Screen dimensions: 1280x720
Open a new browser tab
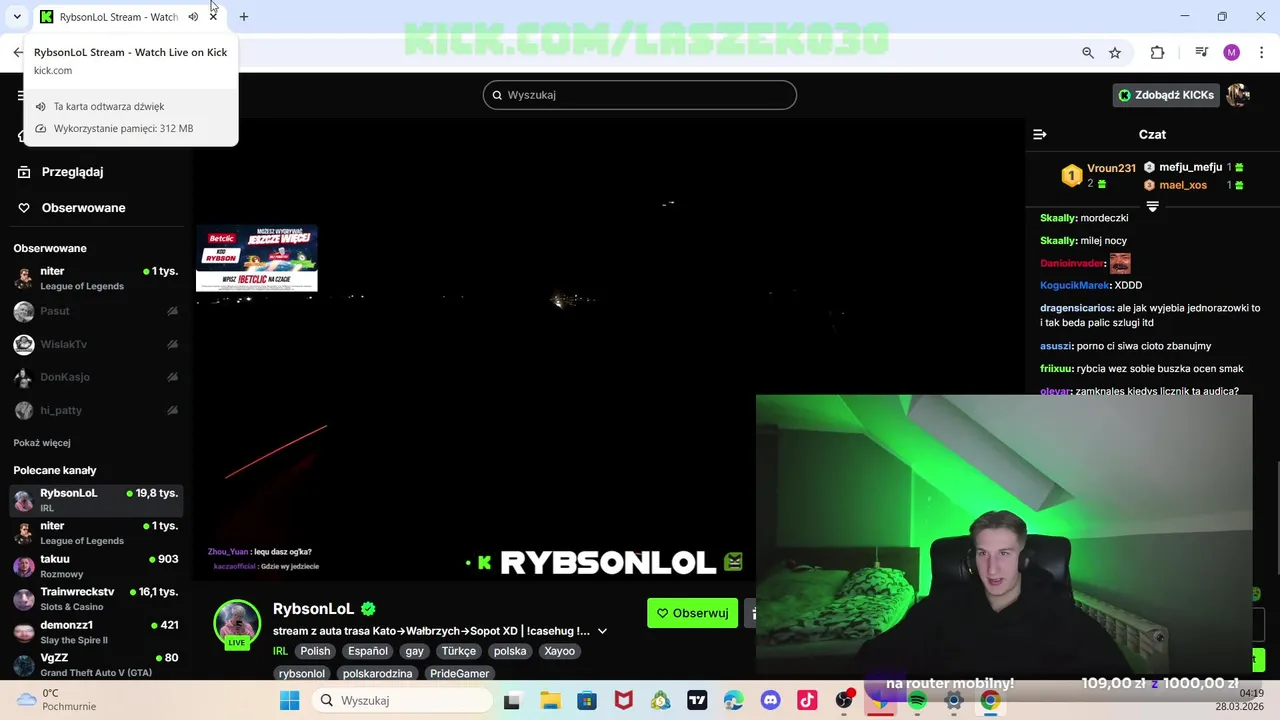point(244,17)
